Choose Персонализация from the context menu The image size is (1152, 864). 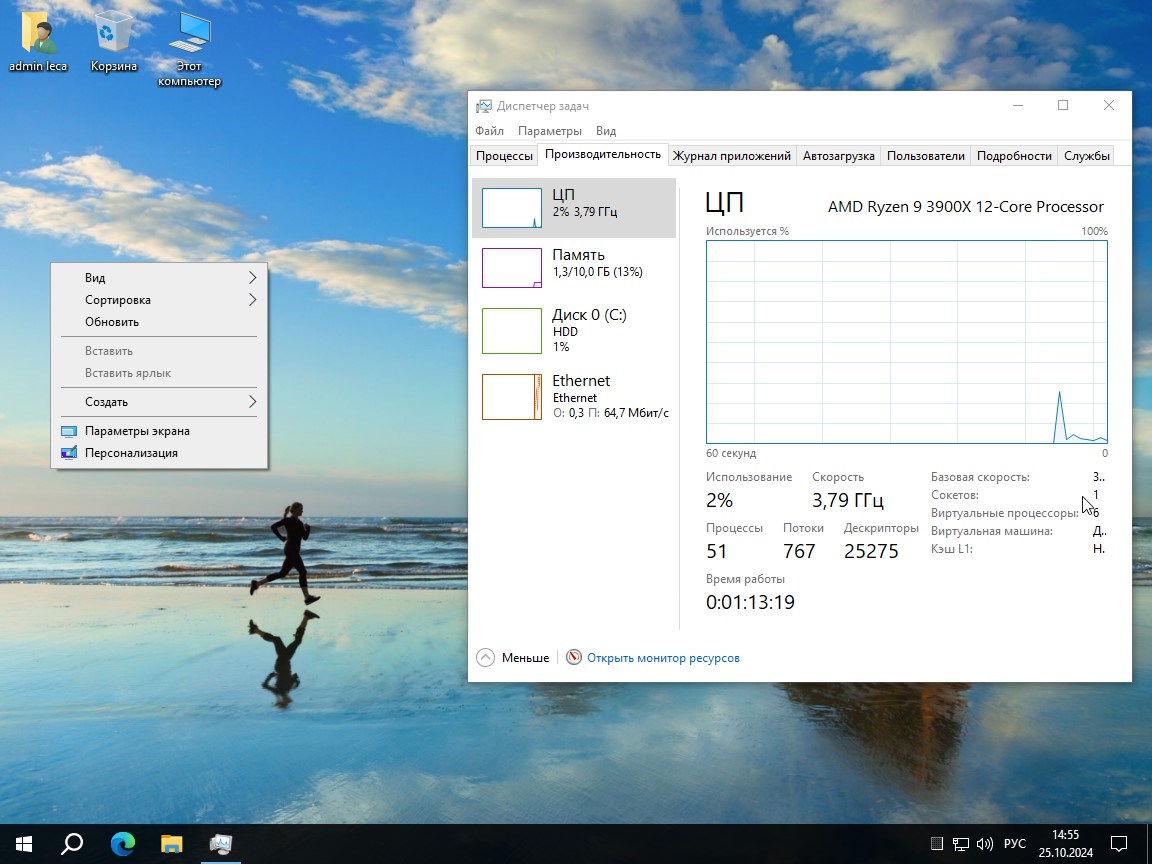click(131, 453)
